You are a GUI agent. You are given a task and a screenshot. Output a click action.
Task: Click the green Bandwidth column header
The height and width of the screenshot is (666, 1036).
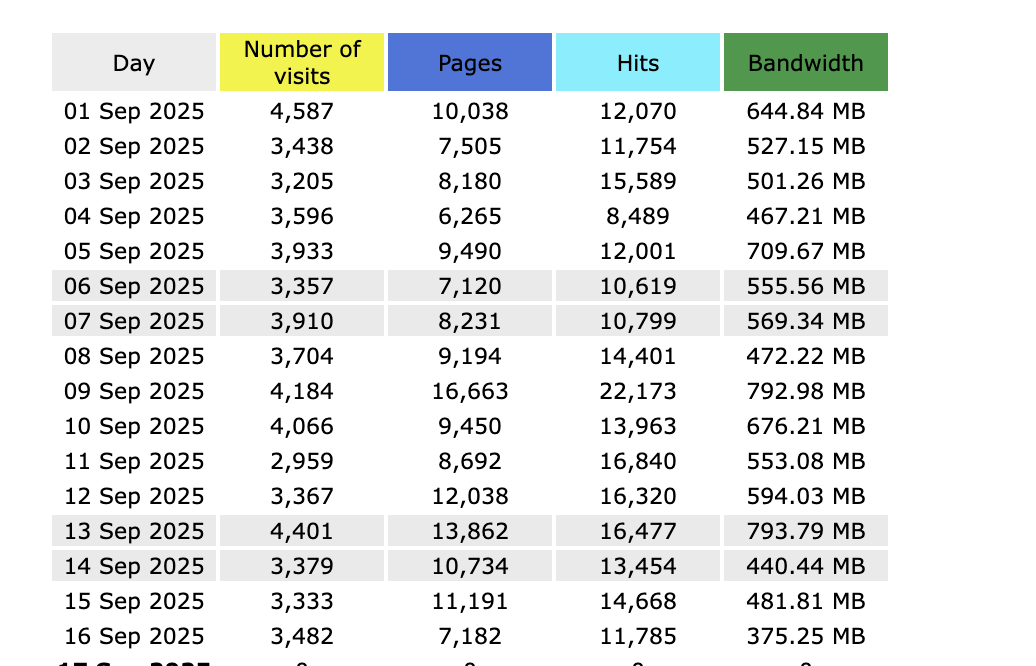tap(806, 63)
